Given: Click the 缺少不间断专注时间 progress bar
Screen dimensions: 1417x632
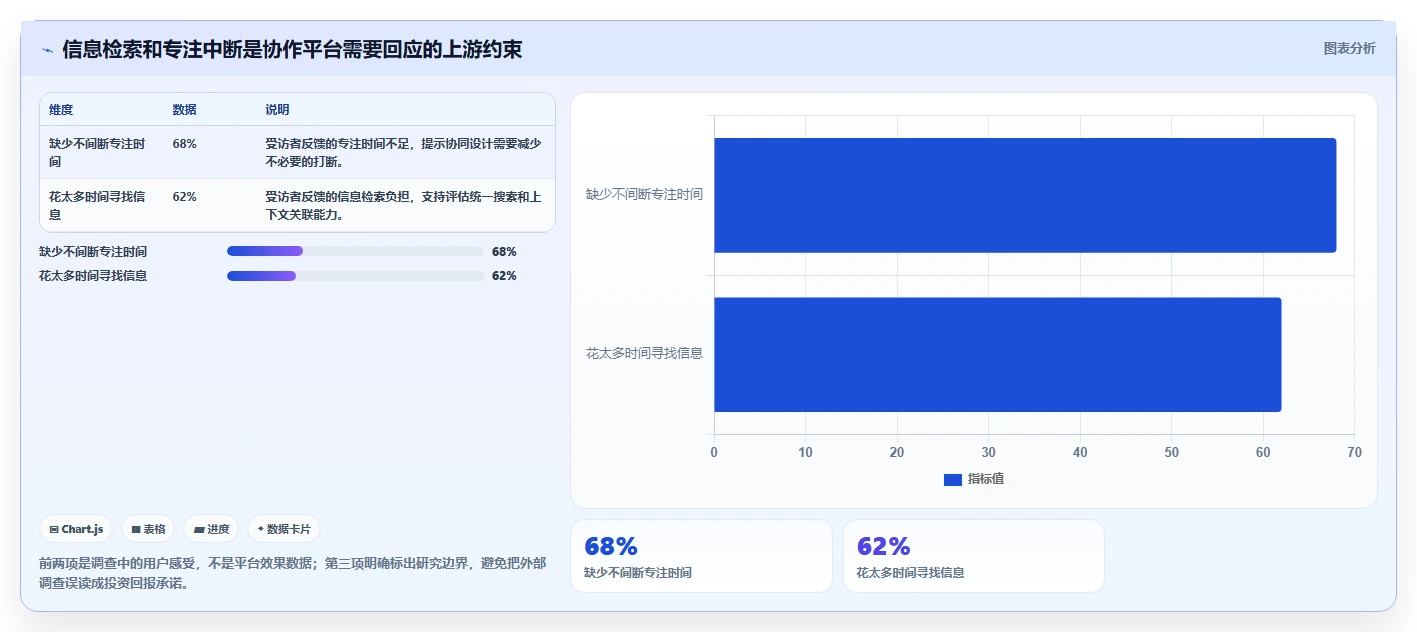Looking at the screenshot, I should pos(355,251).
